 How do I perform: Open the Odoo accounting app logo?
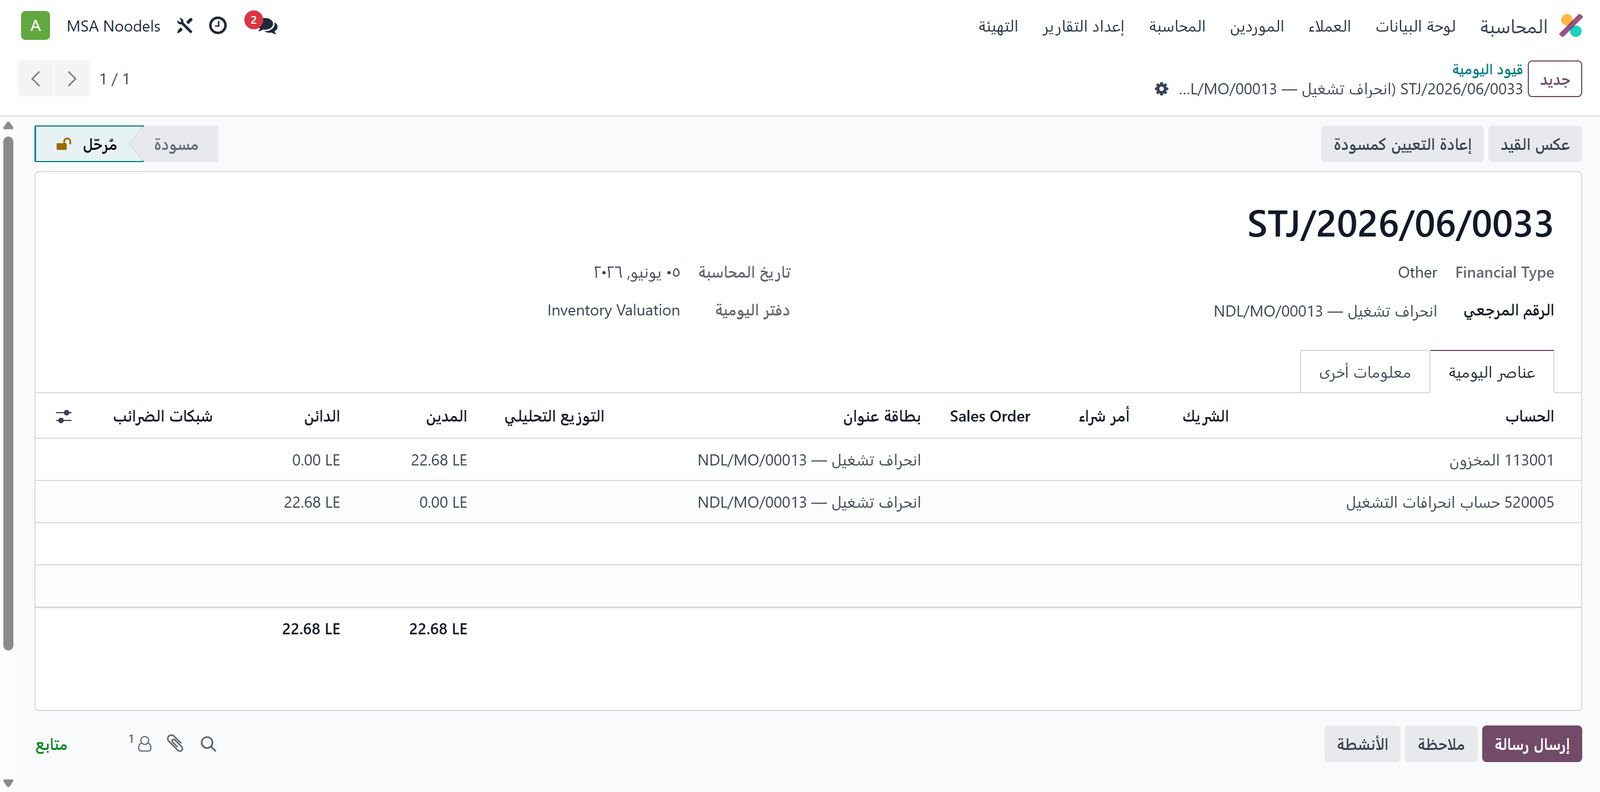point(1571,26)
